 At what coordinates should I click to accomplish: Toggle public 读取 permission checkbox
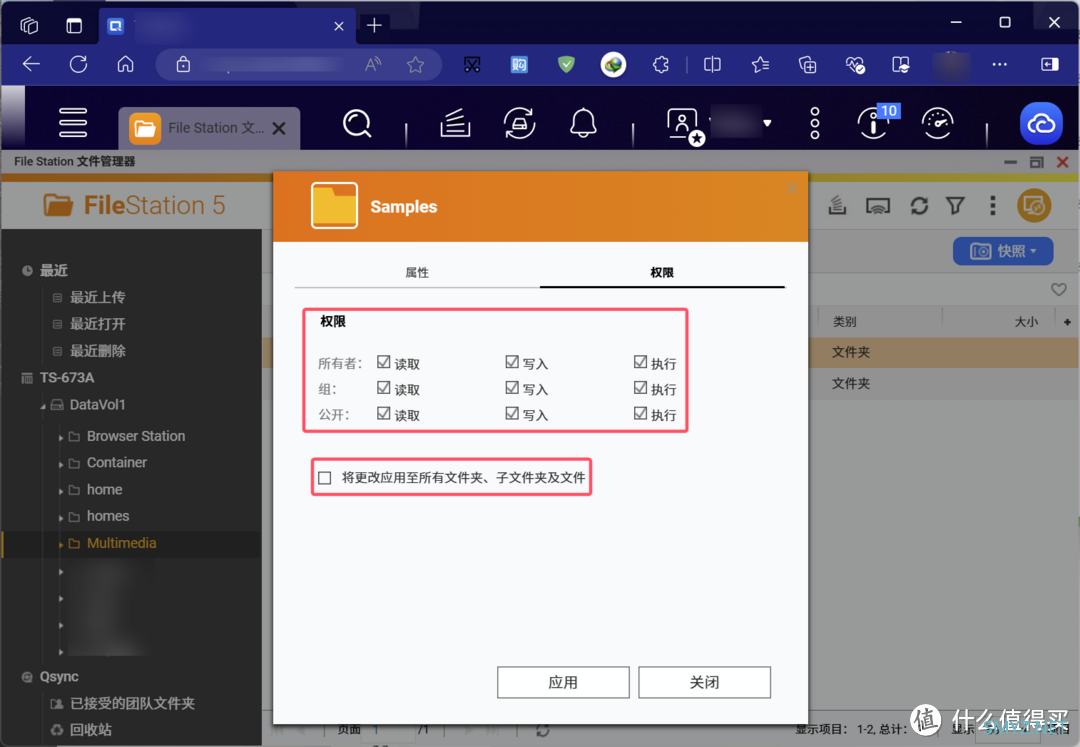click(384, 414)
